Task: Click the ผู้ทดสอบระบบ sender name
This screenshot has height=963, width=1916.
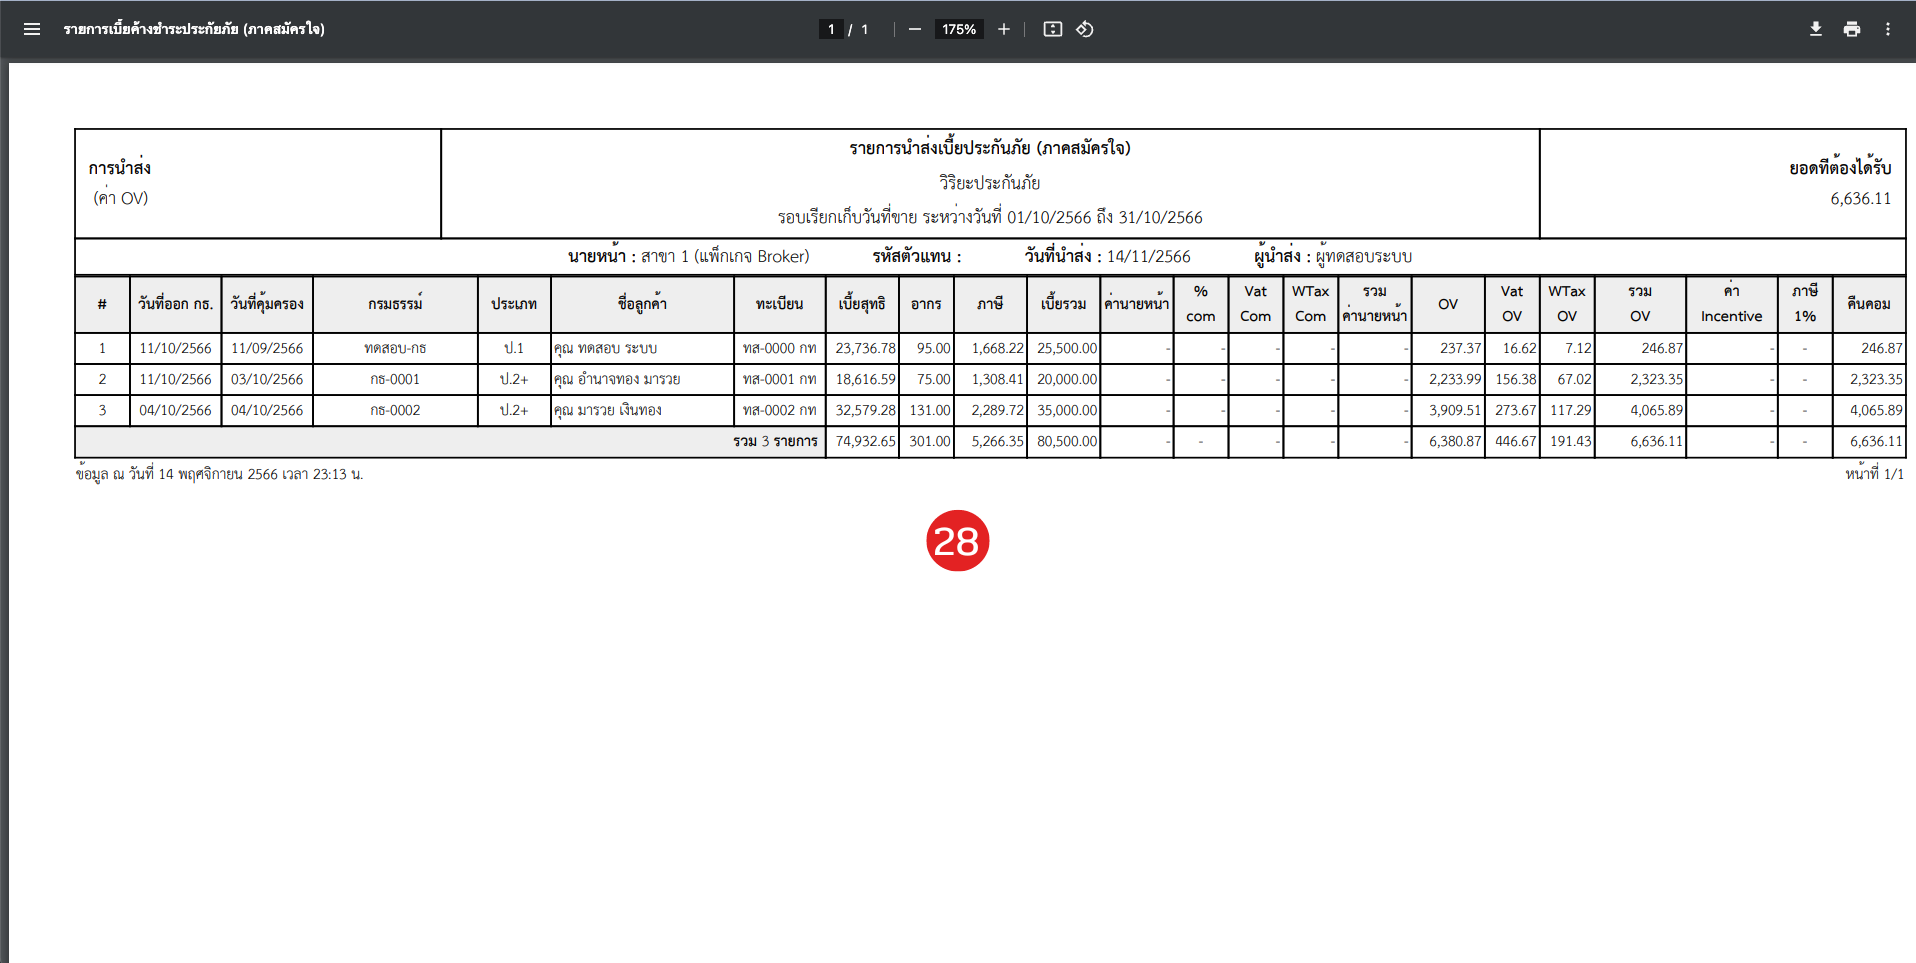Action: (x=1363, y=257)
